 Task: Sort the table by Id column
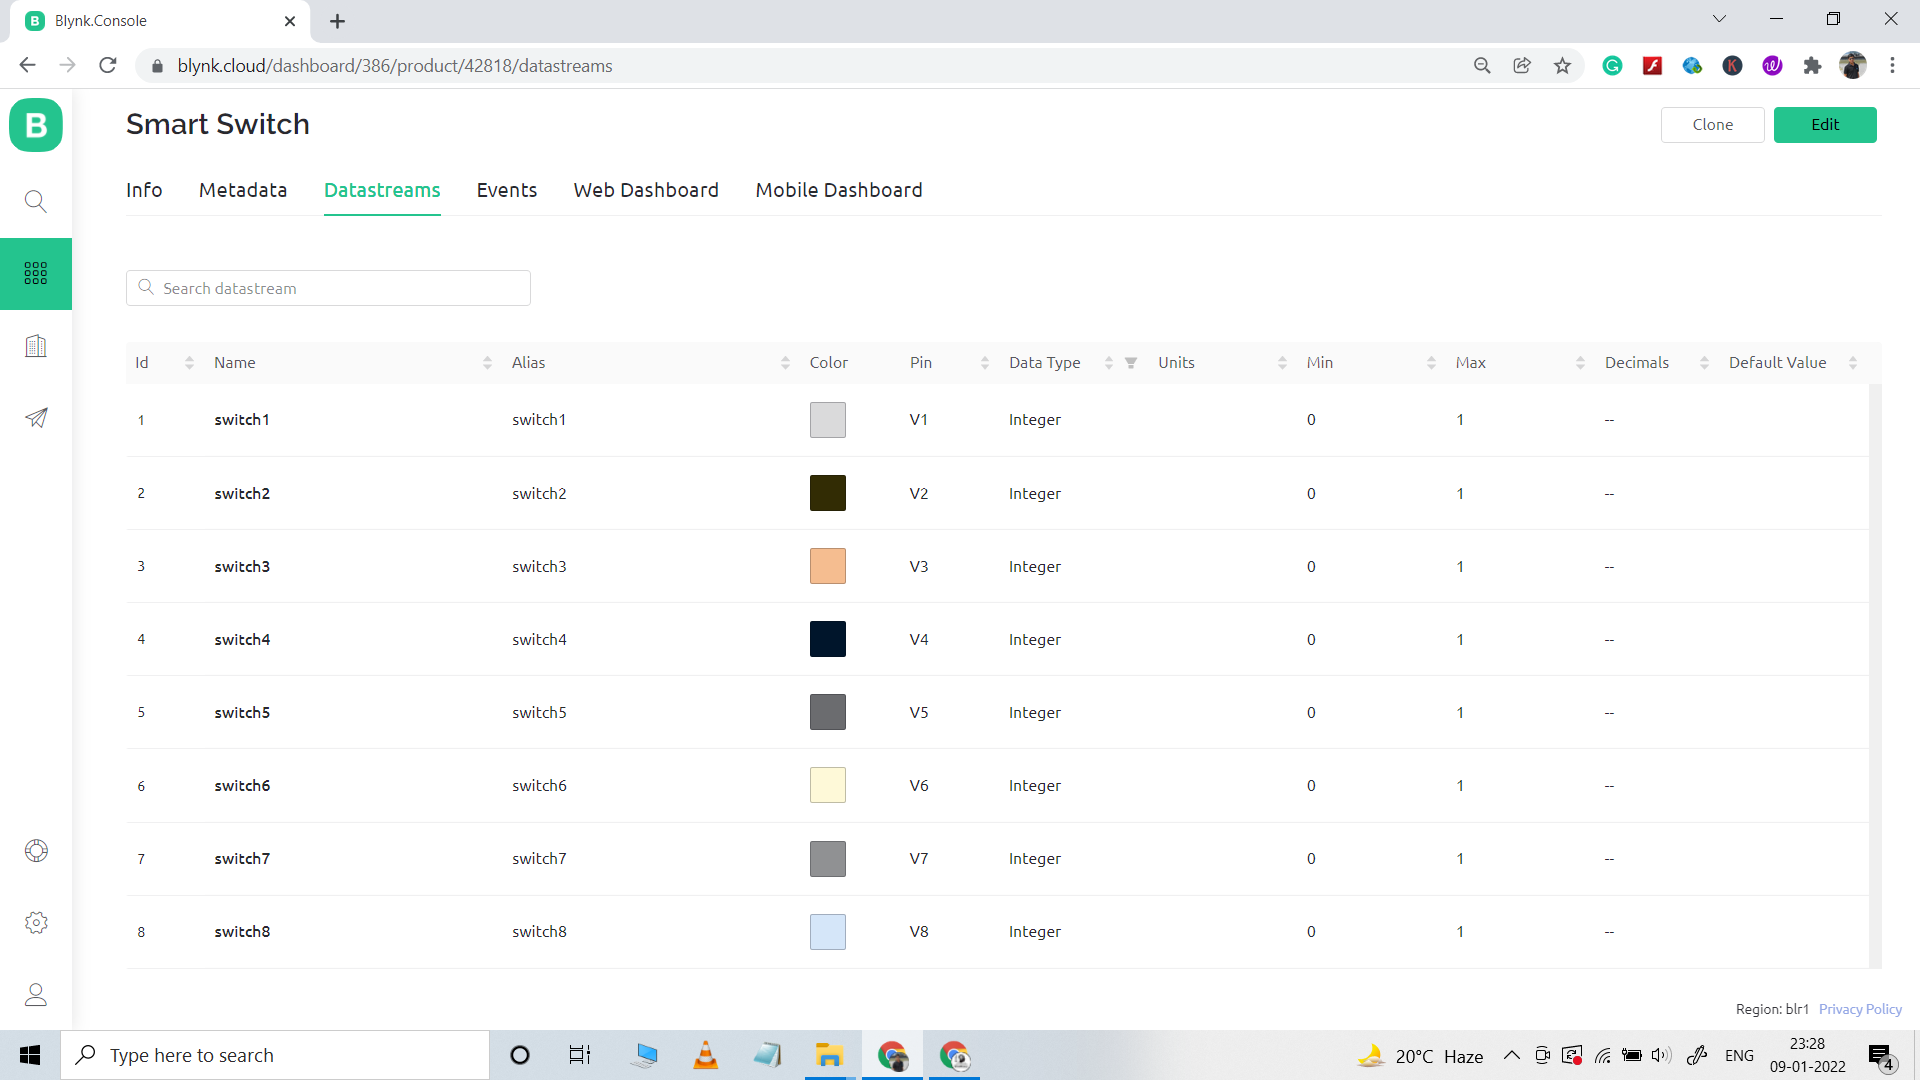[189, 363]
